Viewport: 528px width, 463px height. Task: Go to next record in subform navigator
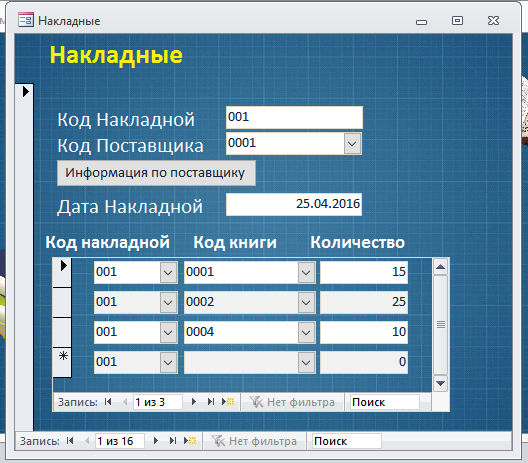pyautogui.click(x=194, y=402)
